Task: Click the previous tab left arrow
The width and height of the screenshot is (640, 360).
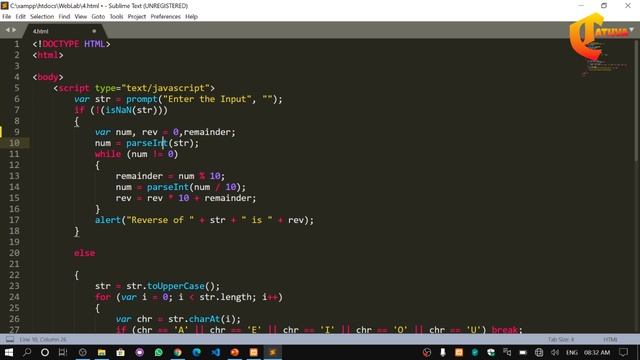Action: coord(7,30)
